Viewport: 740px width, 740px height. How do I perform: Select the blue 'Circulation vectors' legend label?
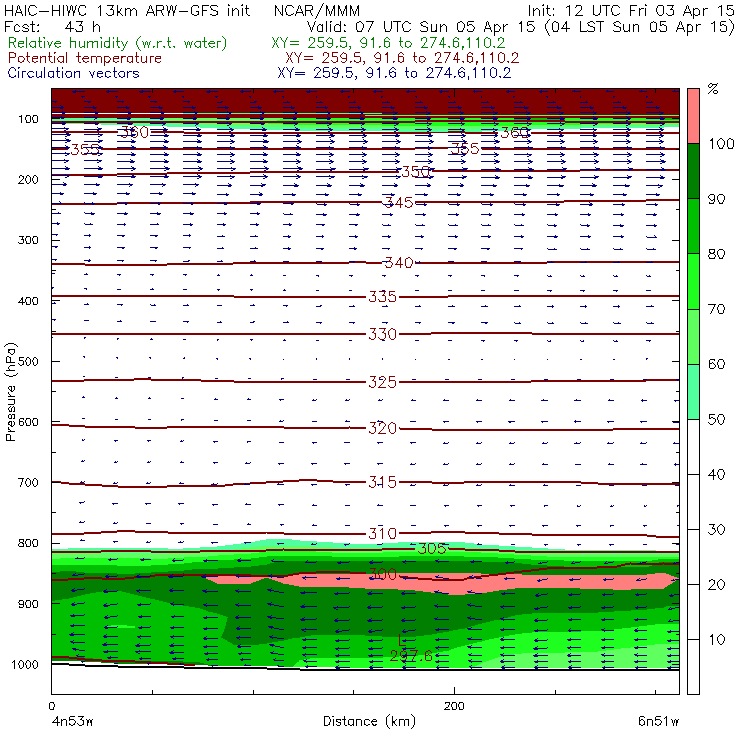[x=73, y=73]
